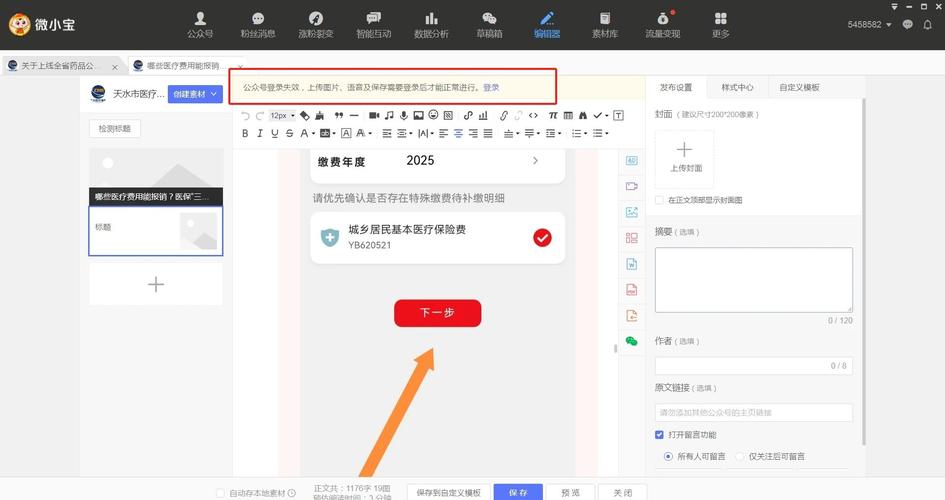Right-align the paragraph
This screenshot has height=500, width=945.
[473, 133]
